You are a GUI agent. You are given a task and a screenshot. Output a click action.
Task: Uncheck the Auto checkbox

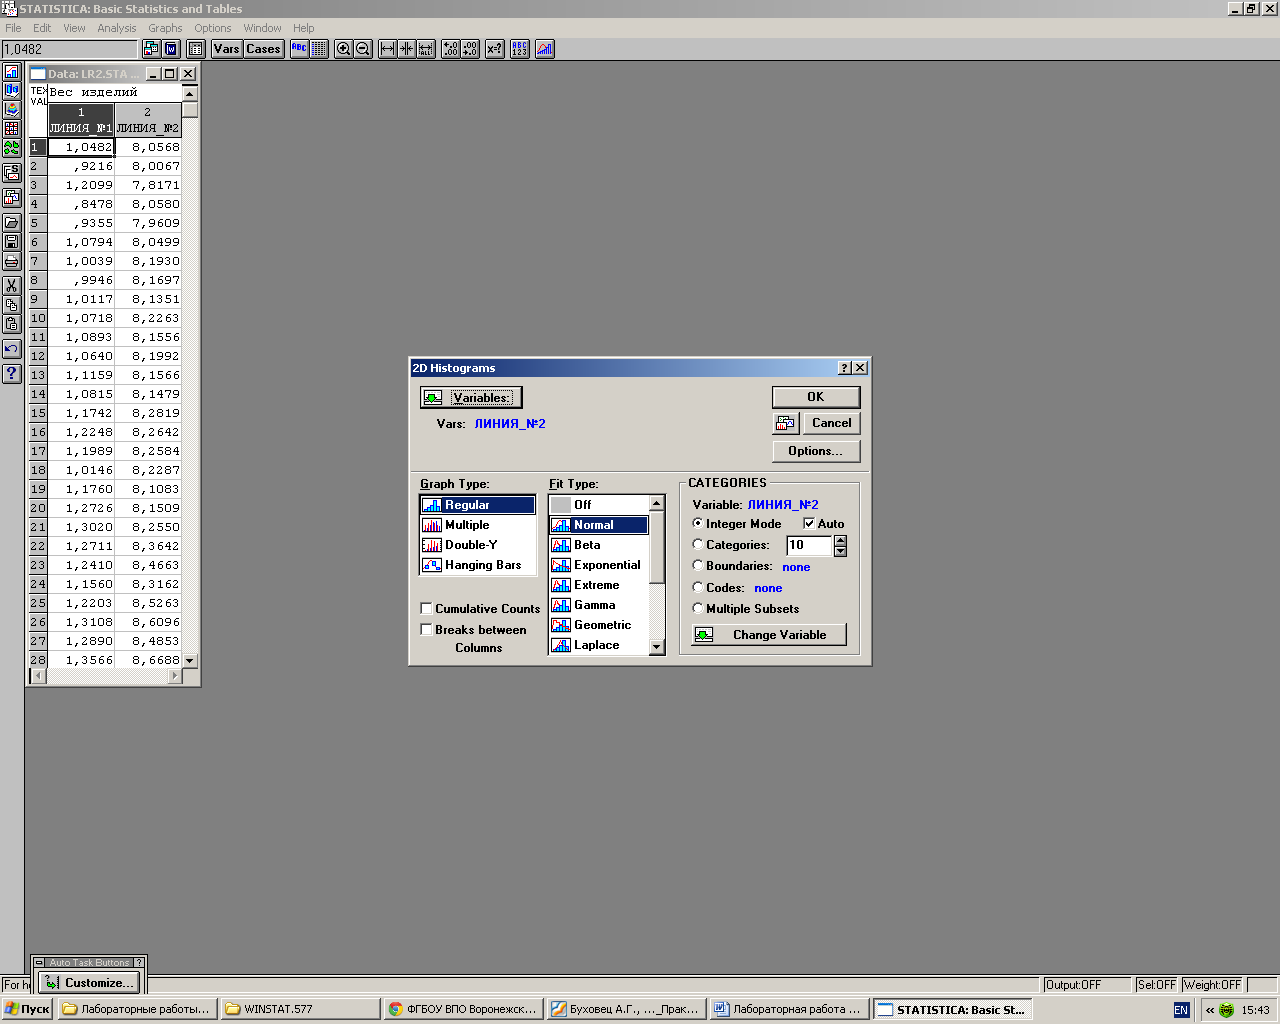point(809,523)
